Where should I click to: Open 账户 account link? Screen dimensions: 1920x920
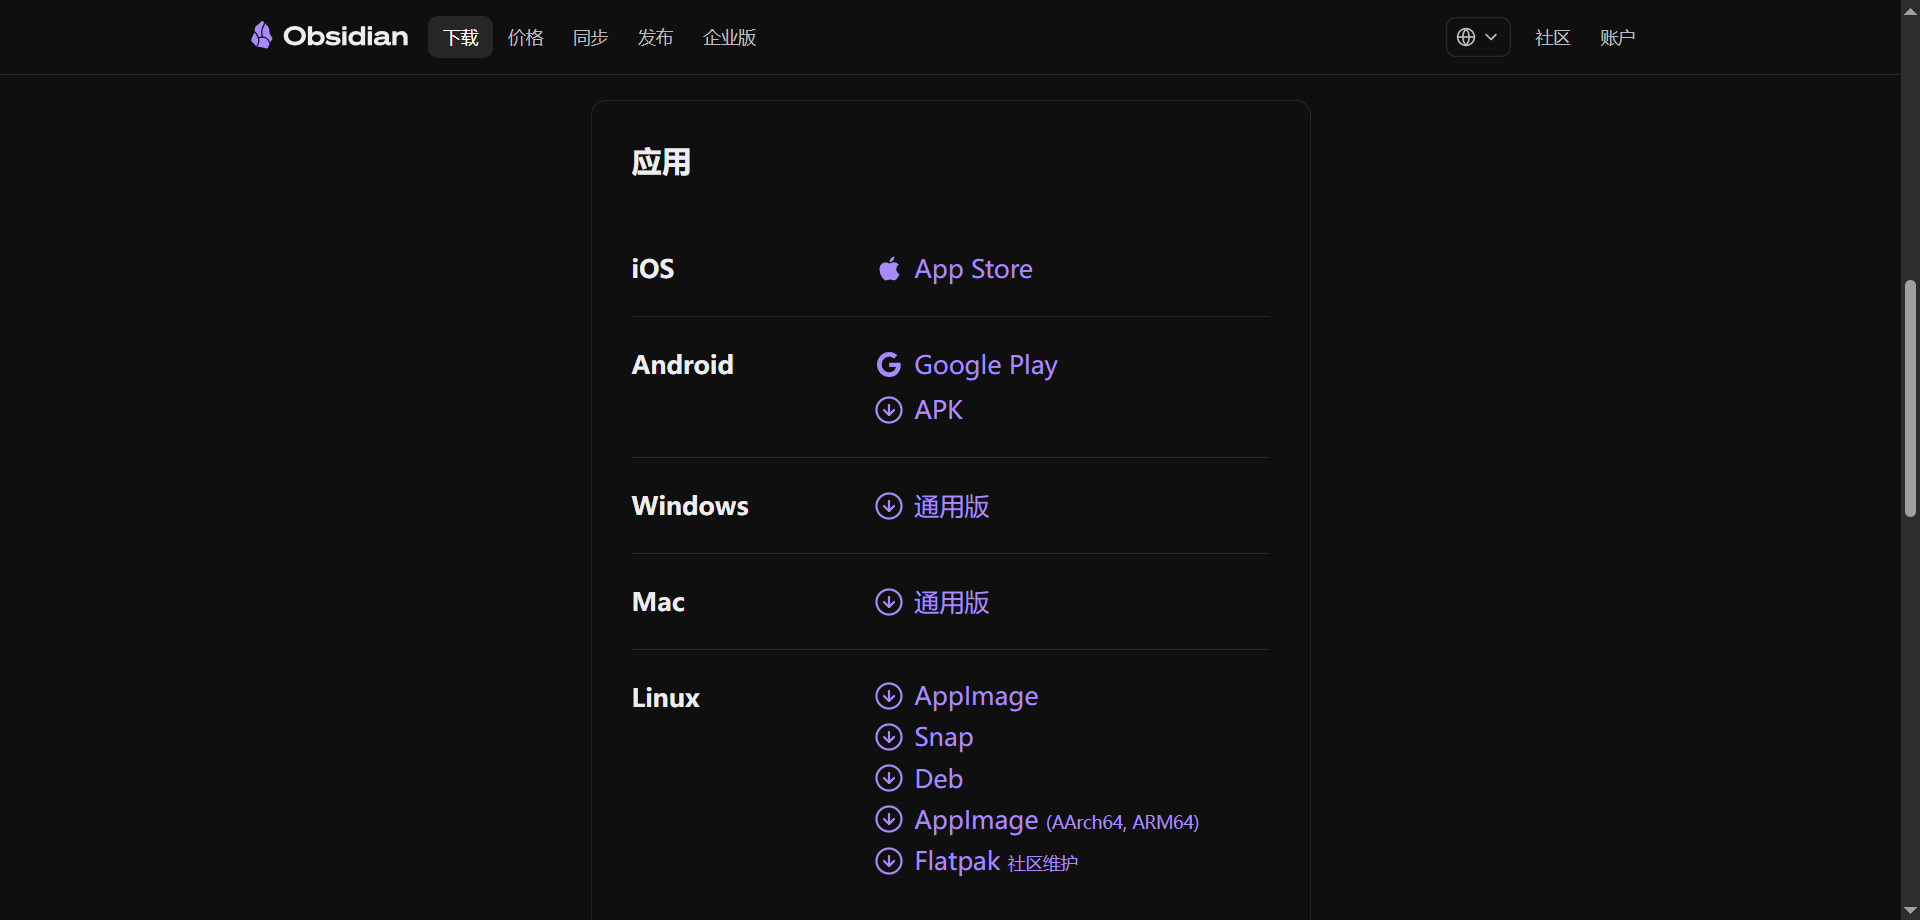tap(1617, 37)
